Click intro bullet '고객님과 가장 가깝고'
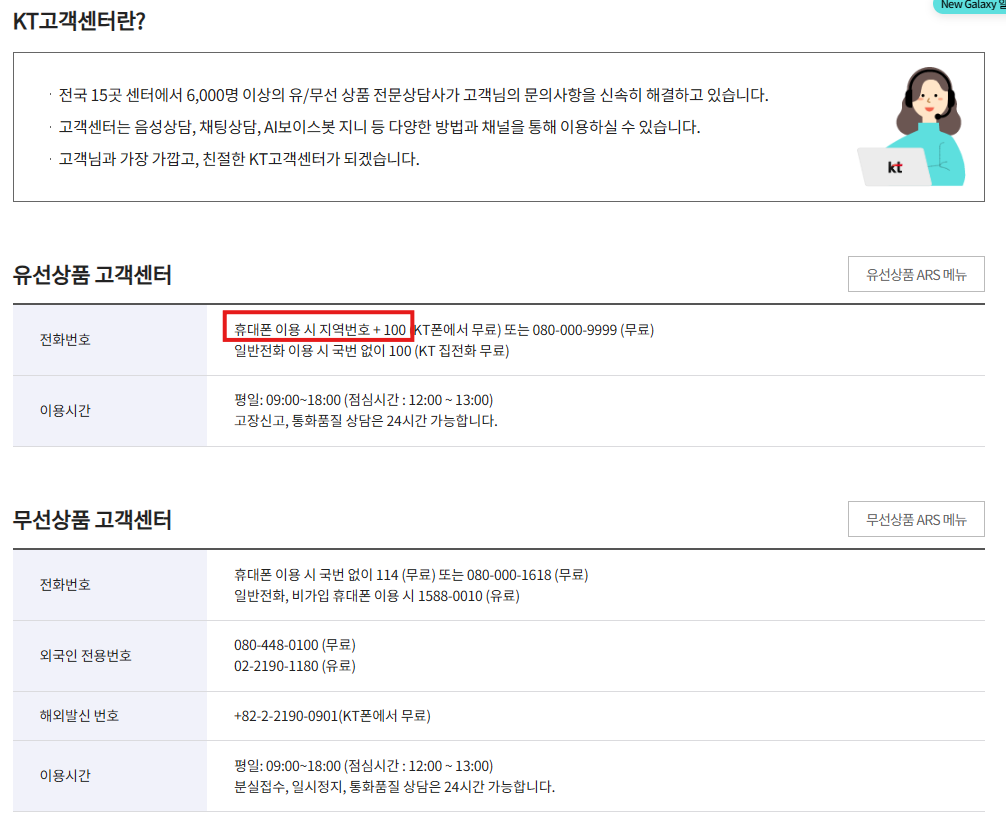 point(239,159)
